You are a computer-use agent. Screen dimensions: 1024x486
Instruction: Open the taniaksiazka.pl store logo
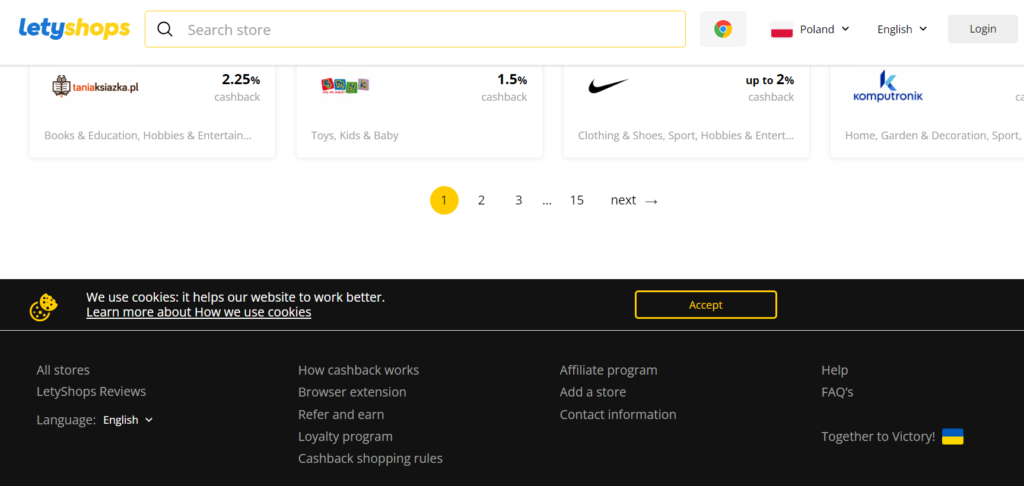point(95,86)
